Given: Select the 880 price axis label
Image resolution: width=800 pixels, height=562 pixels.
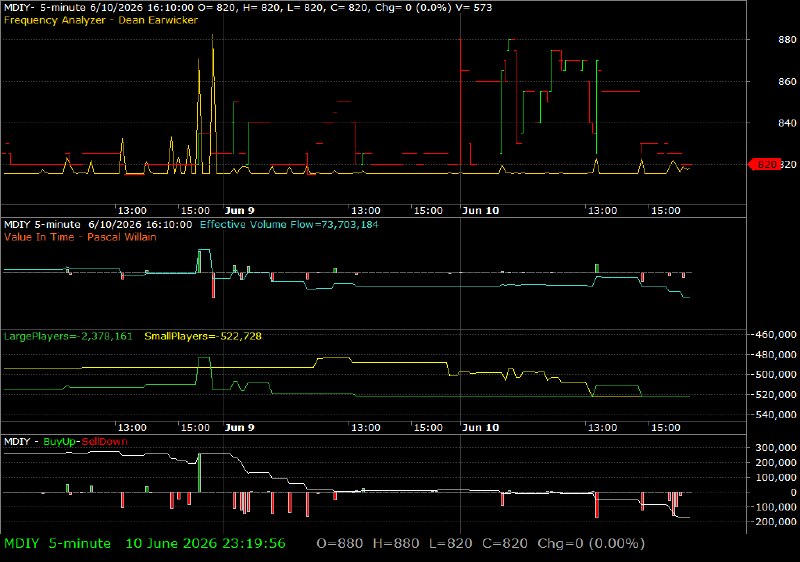Looking at the screenshot, I should point(787,39).
